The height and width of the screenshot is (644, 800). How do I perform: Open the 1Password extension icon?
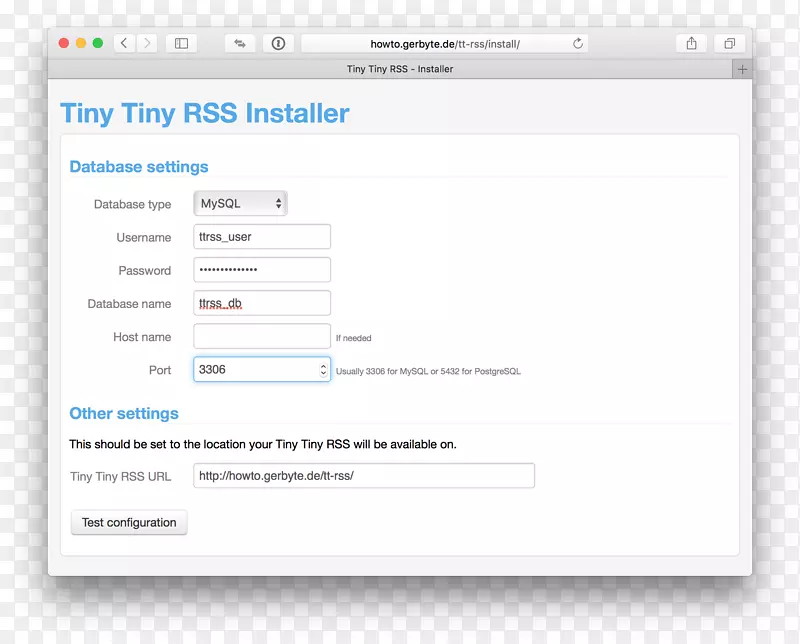point(278,43)
